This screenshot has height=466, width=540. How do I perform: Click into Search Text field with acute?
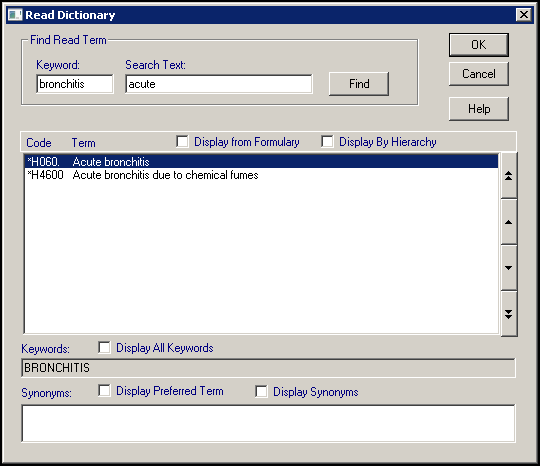[x=219, y=84]
